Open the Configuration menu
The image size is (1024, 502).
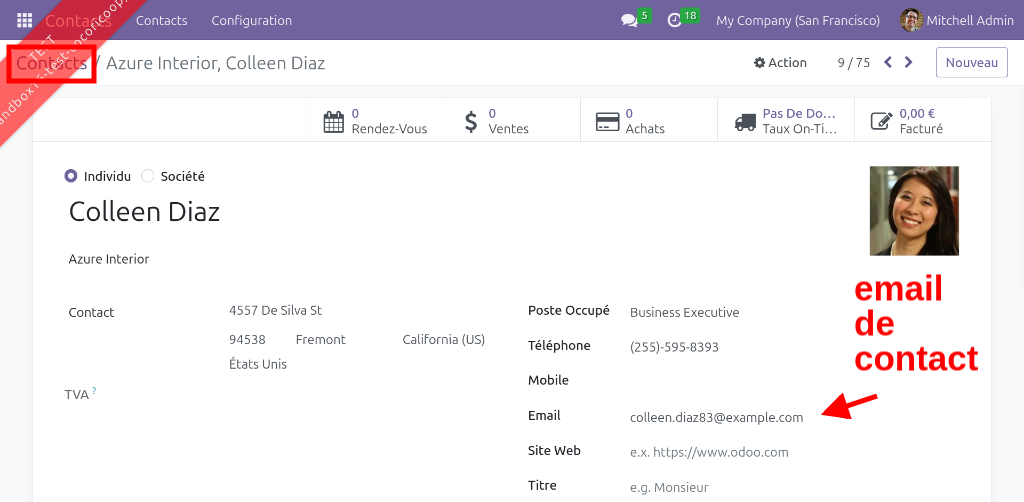point(251,20)
